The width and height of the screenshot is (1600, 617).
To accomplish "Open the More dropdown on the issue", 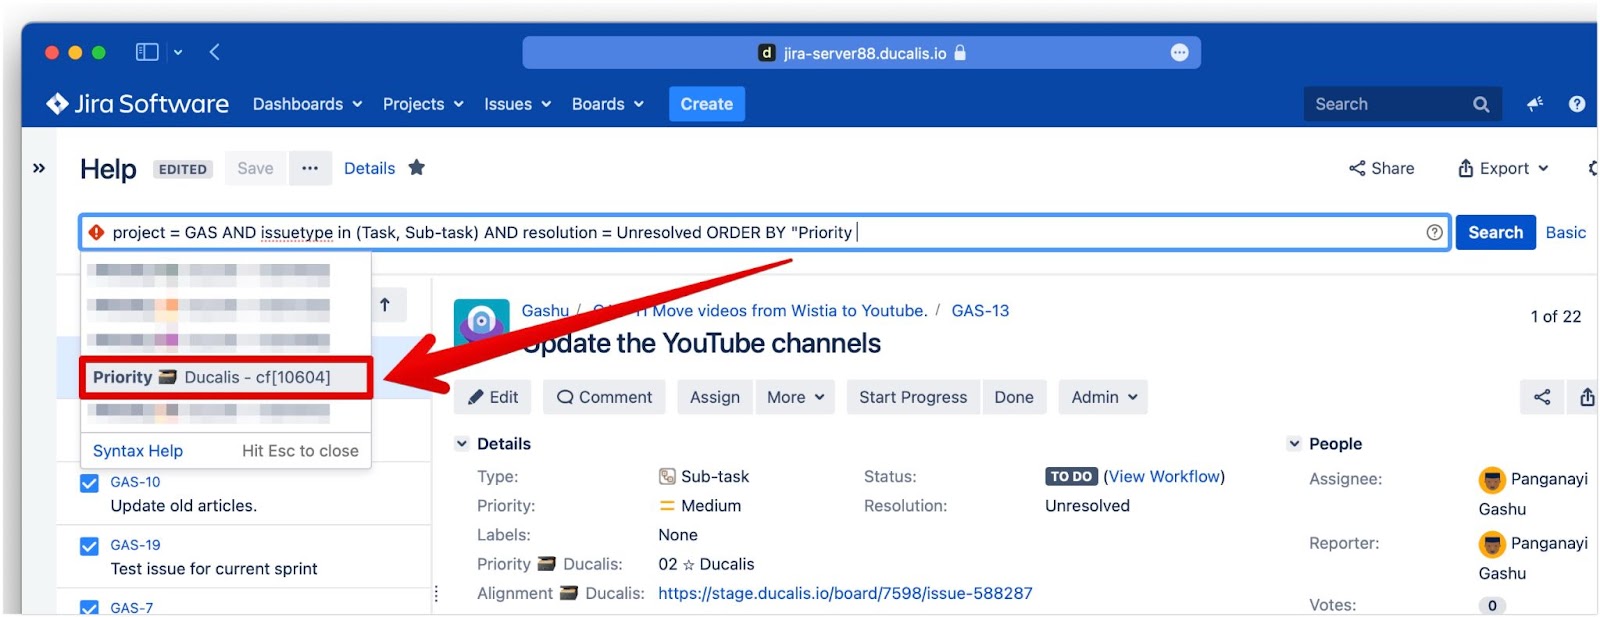I will pyautogui.click(x=795, y=397).
